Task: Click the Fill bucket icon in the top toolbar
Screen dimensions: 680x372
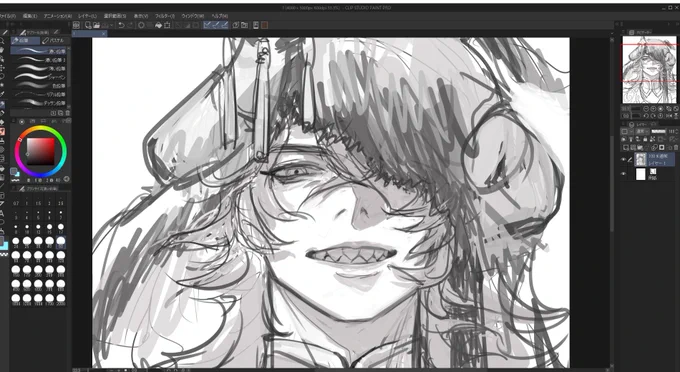Action: 158,25
